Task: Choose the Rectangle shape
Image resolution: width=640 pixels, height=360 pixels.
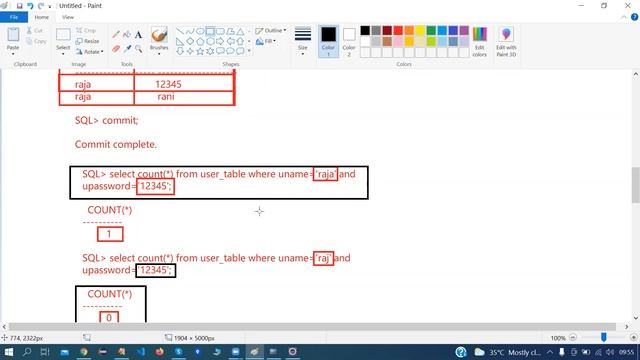Action: pos(210,31)
